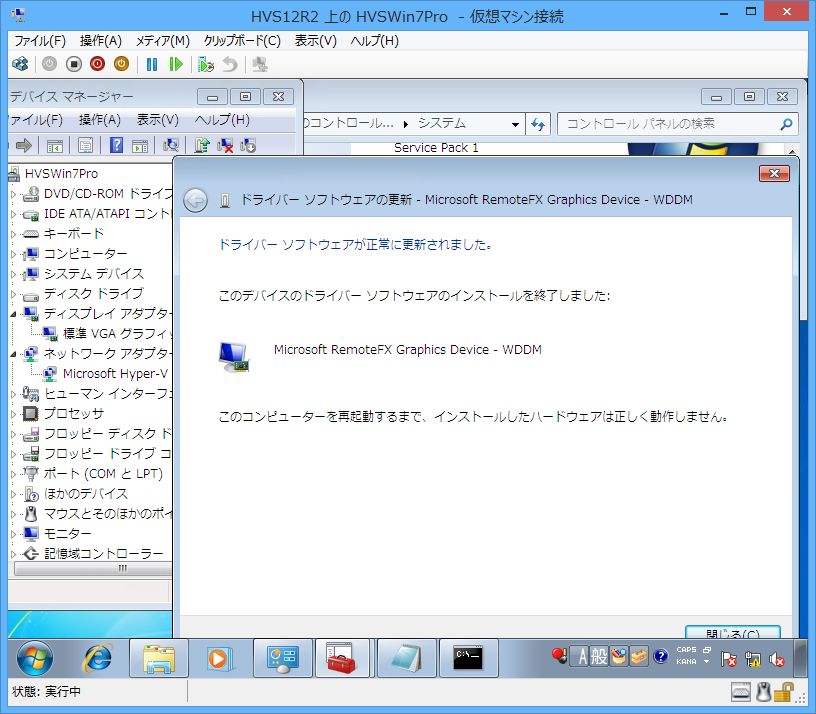Expand ディスク ドライブ node
The width and height of the screenshot is (816, 714).
[x=14, y=294]
